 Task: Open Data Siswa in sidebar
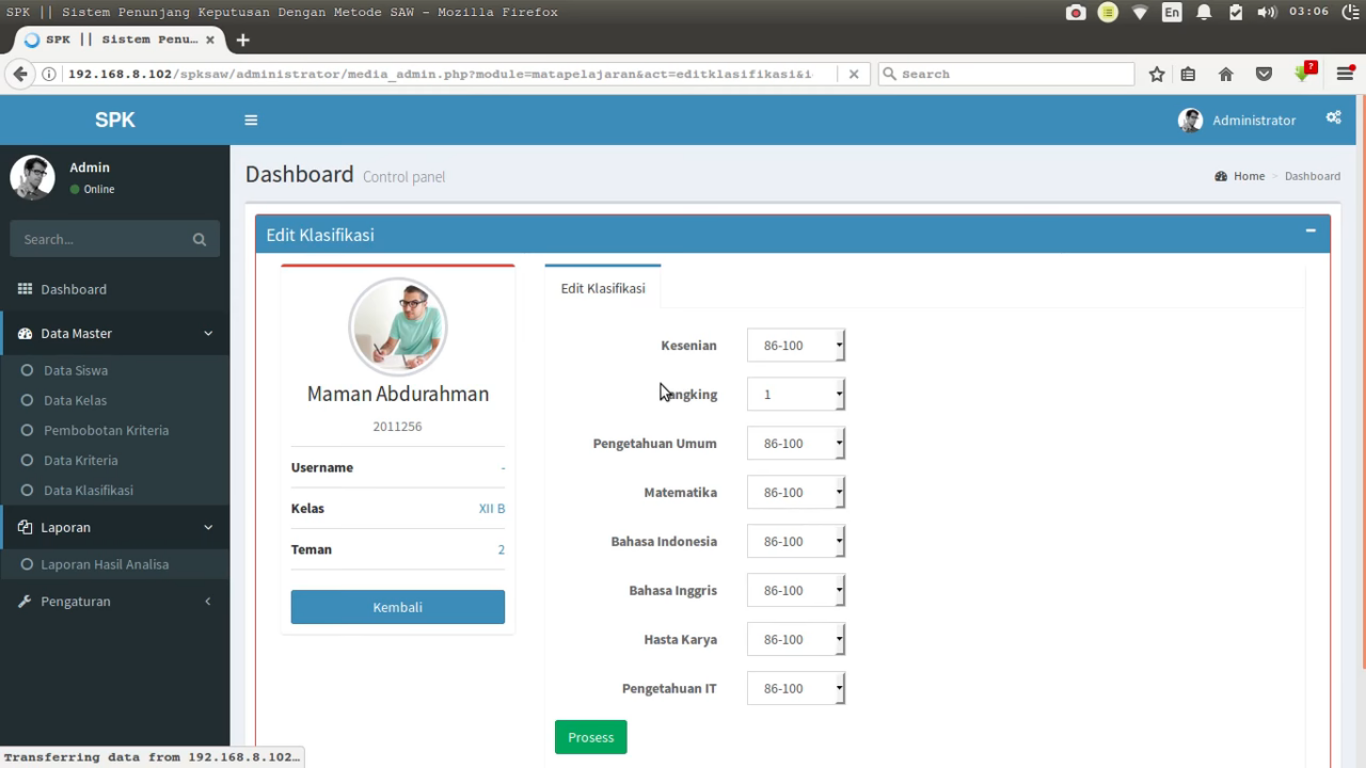coord(76,370)
